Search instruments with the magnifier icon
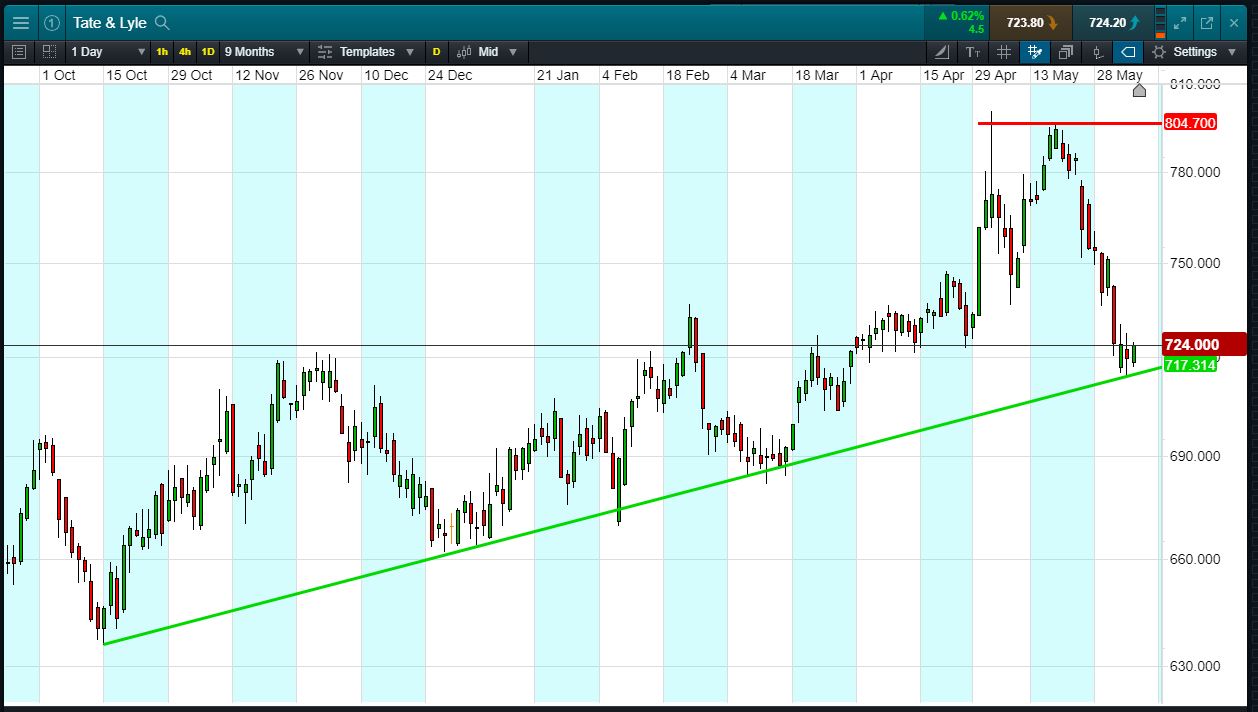This screenshot has width=1258, height=712. pyautogui.click(x=163, y=22)
